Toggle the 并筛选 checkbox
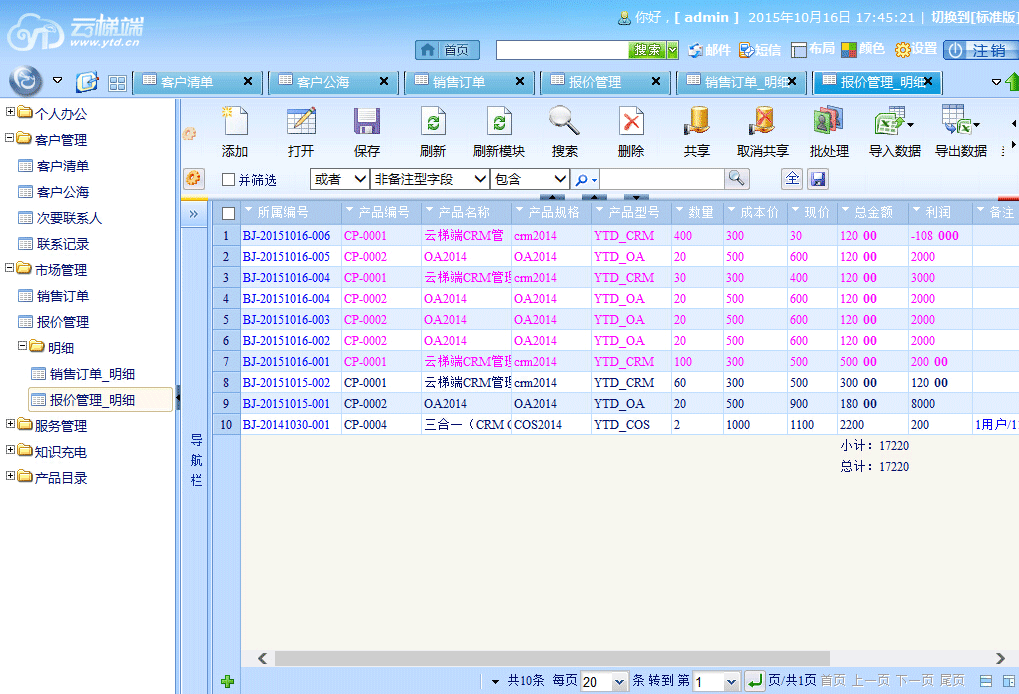This screenshot has width=1019, height=694. click(228, 179)
